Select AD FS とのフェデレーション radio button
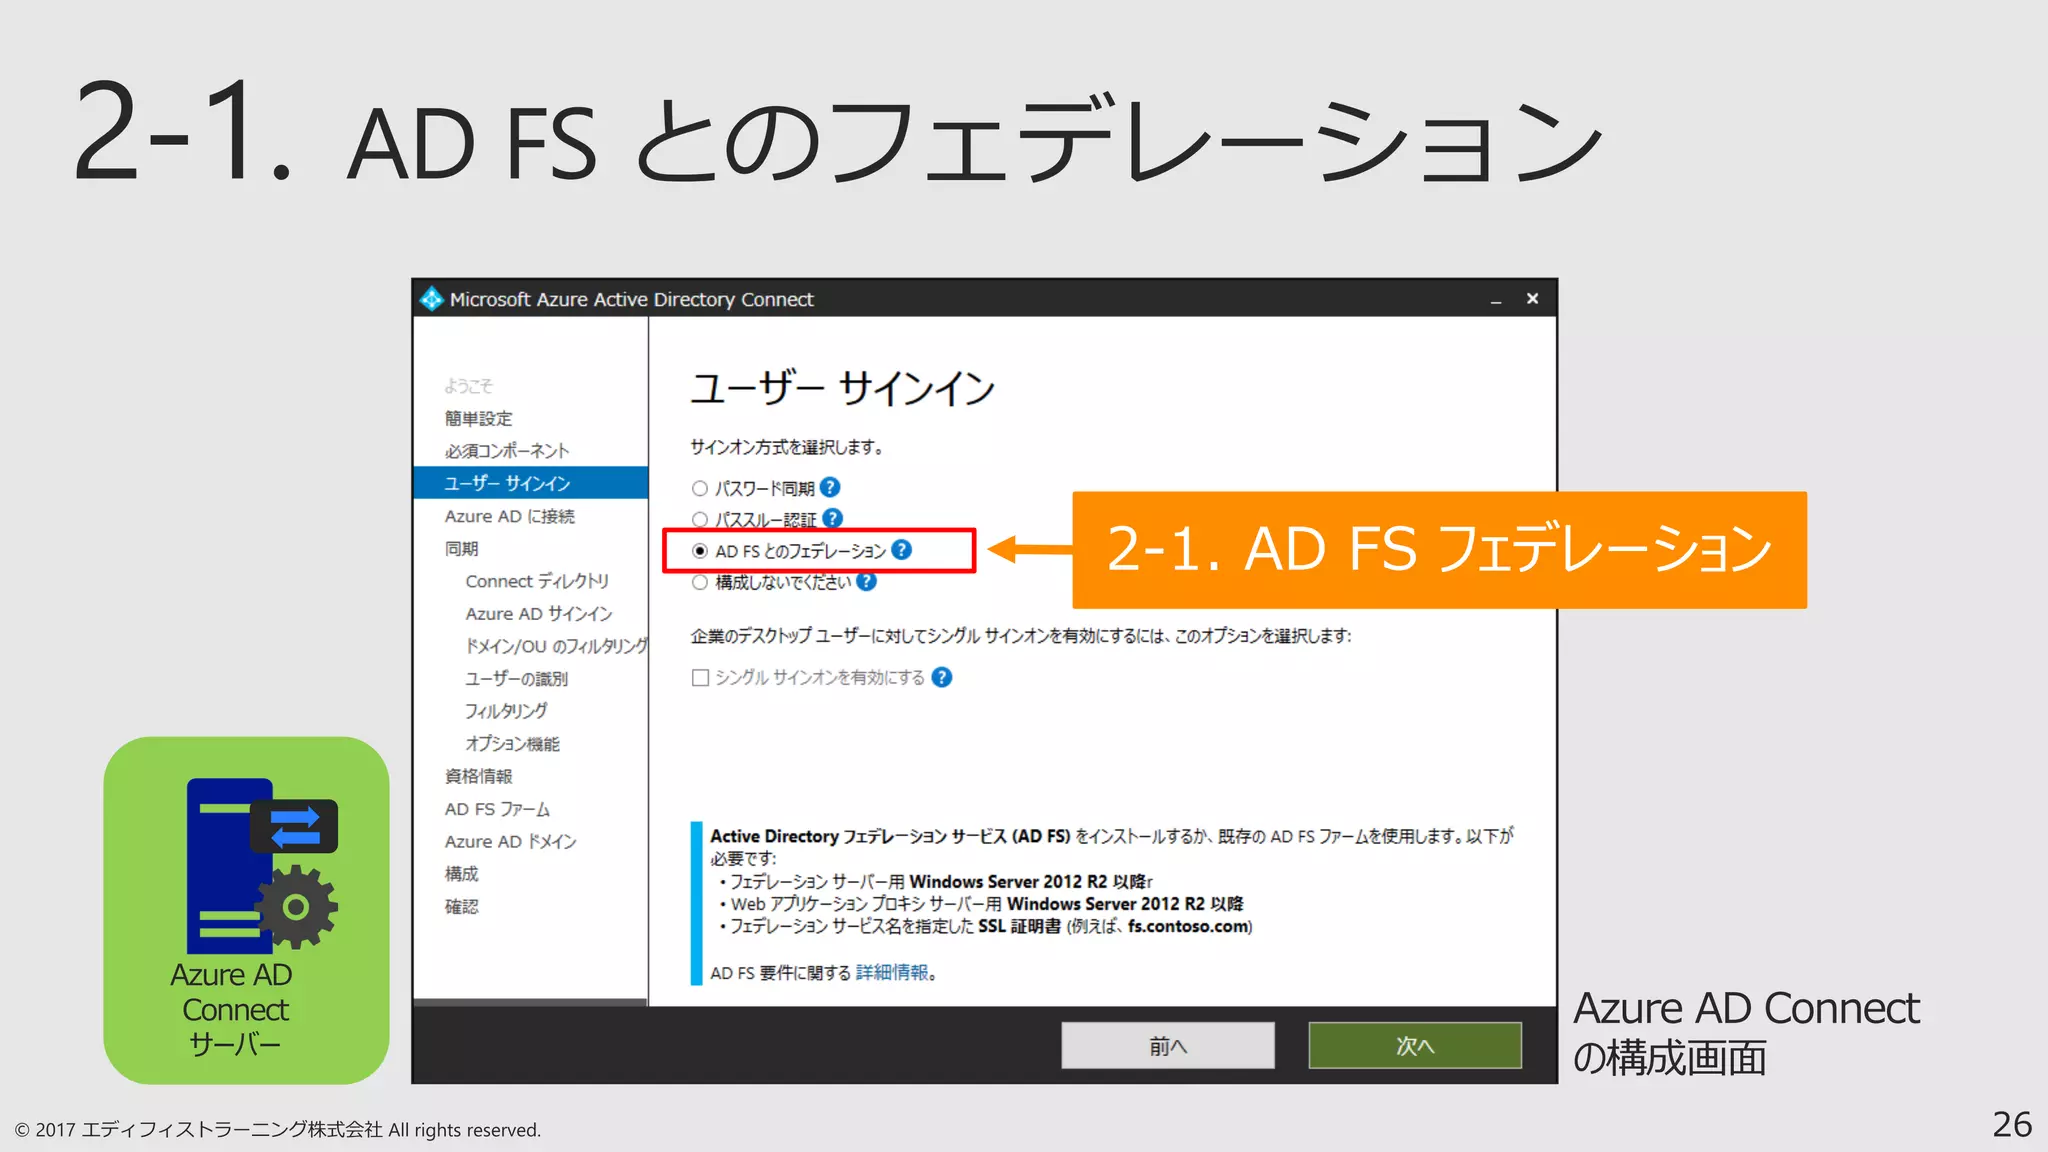 click(700, 551)
